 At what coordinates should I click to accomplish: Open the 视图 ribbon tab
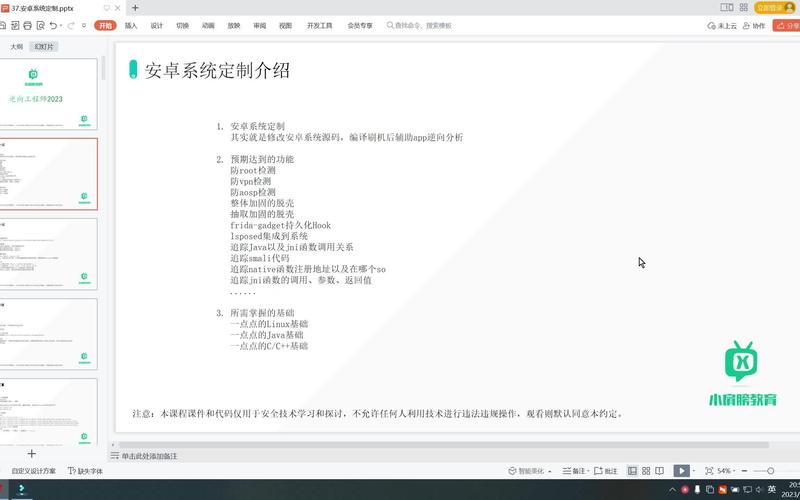click(x=285, y=26)
